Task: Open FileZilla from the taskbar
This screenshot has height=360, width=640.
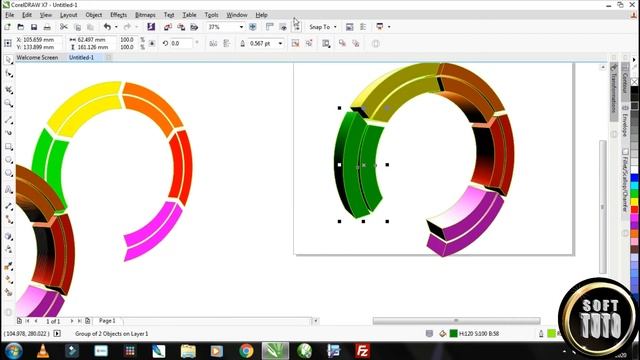Action: pos(362,351)
